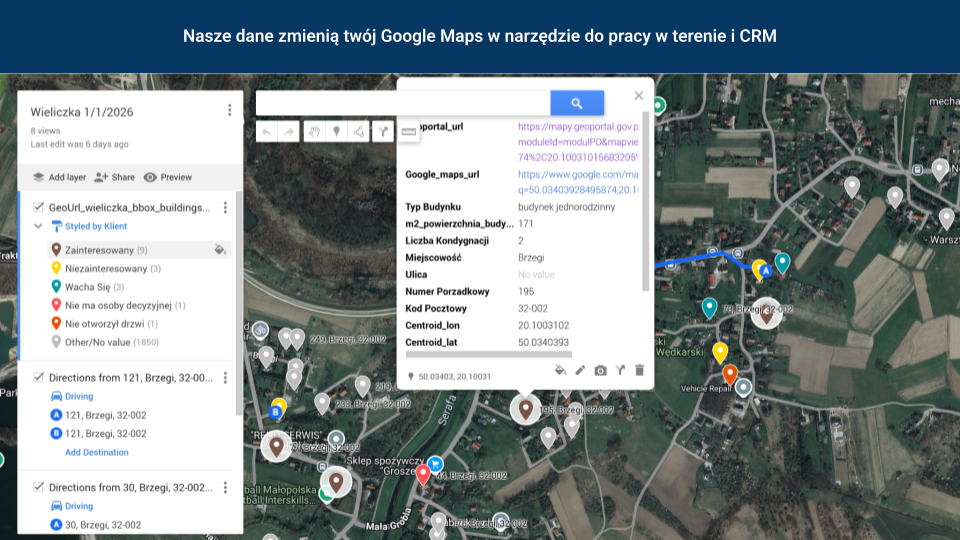Screen dimensions: 960x540
Task: Open GeoUrl layer three-dot options menu
Action: pyautogui.click(x=225, y=208)
